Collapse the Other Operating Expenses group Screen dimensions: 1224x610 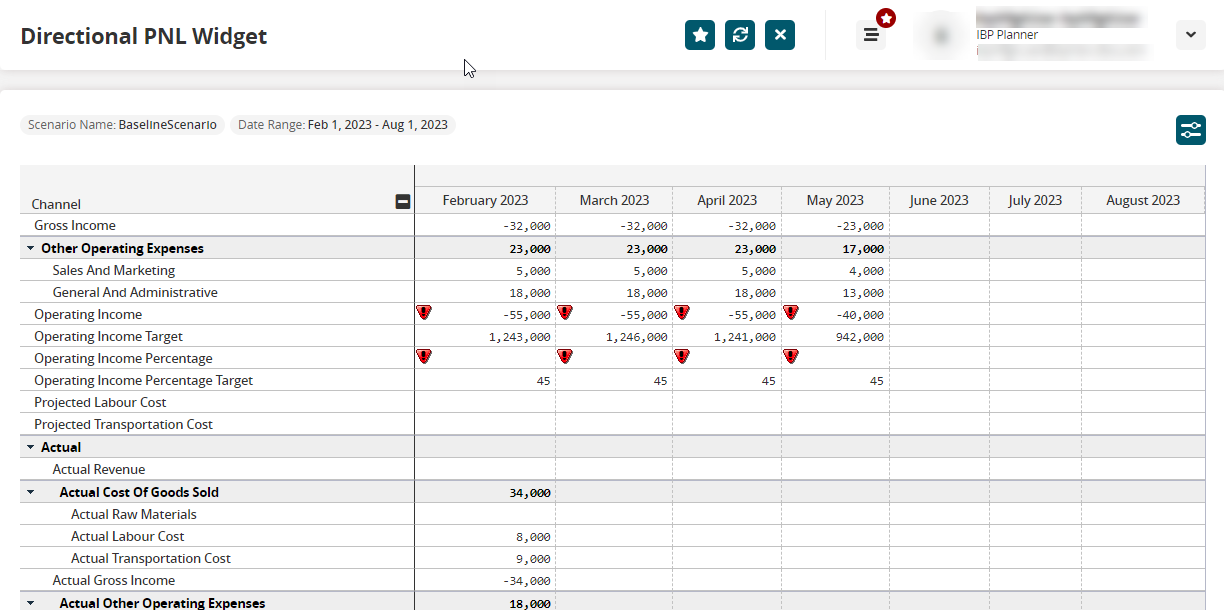click(x=30, y=249)
